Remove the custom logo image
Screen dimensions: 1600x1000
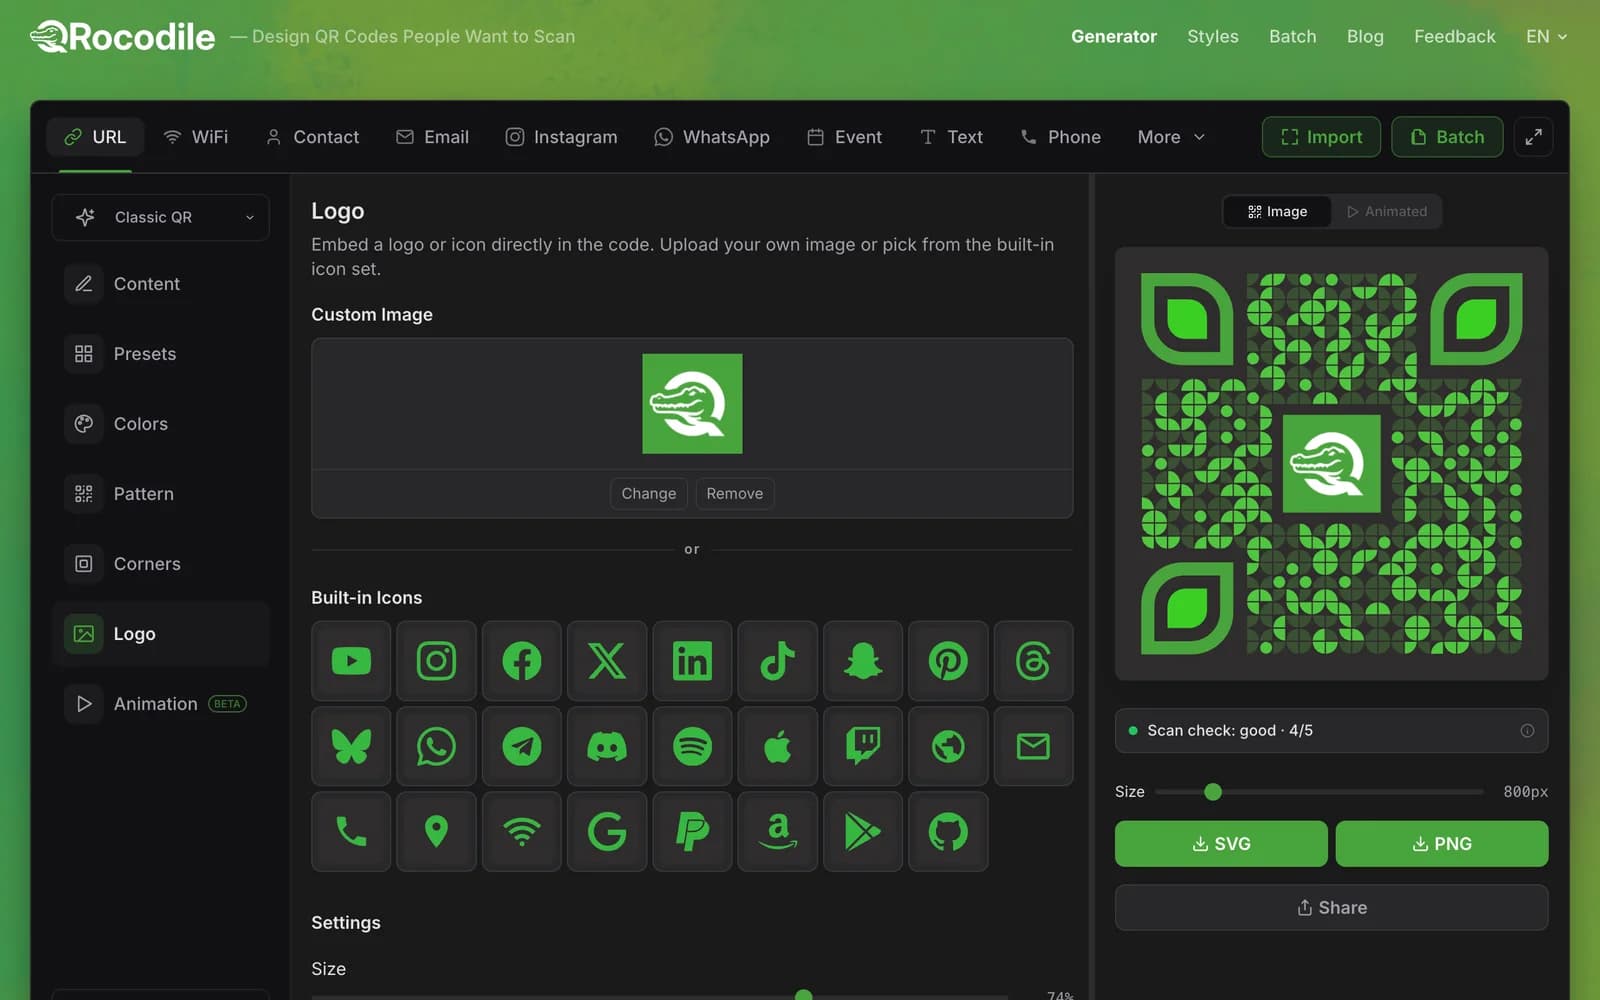tap(735, 494)
